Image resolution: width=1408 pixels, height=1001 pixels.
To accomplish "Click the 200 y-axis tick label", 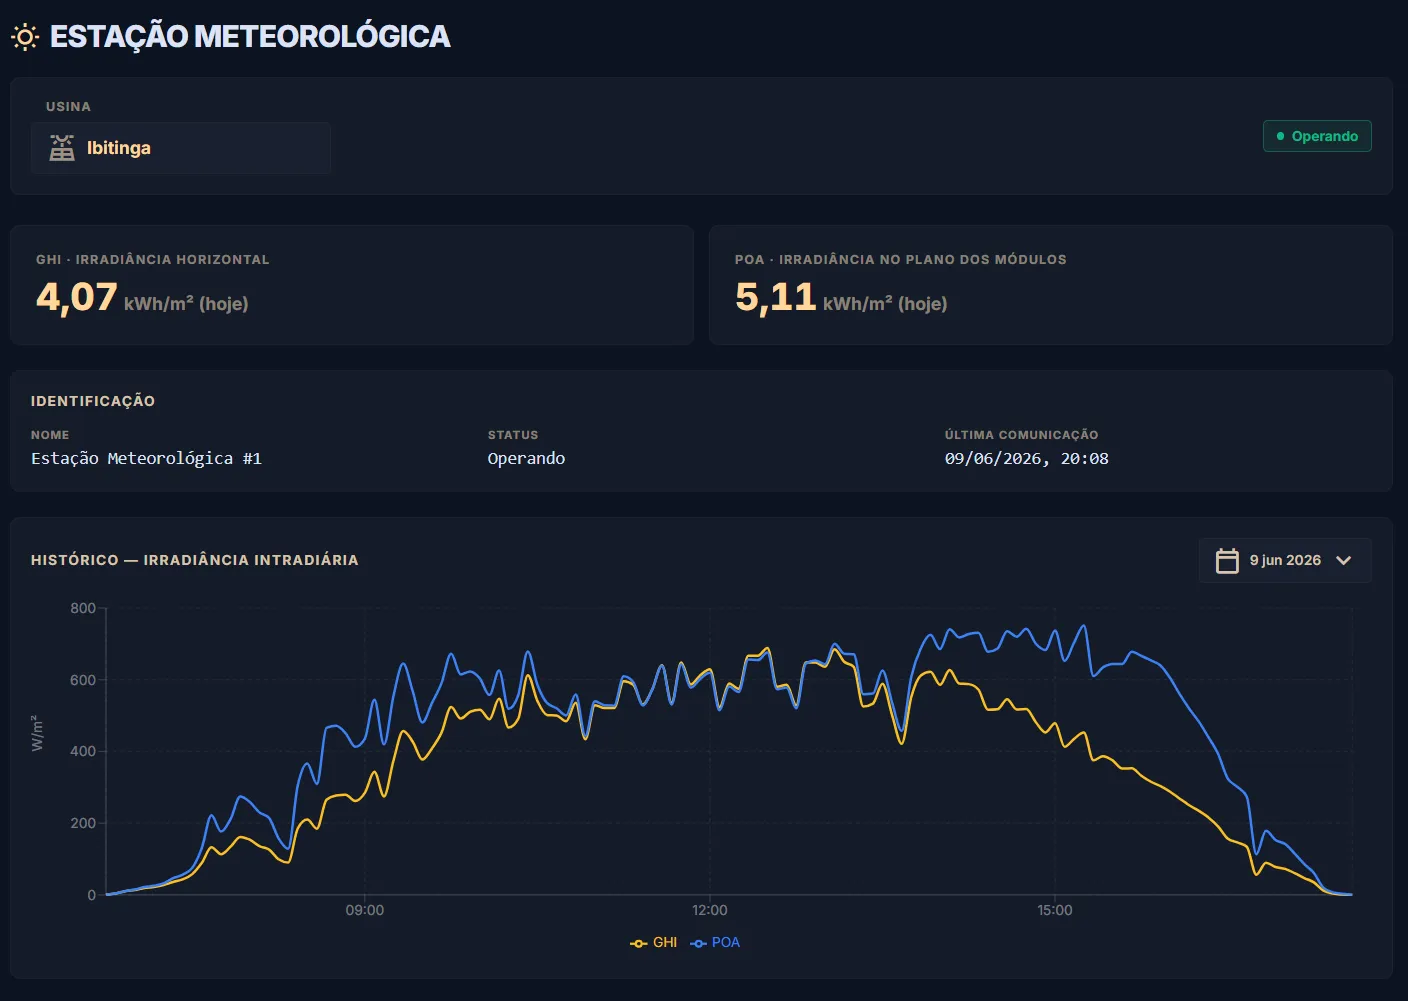I will [83, 823].
